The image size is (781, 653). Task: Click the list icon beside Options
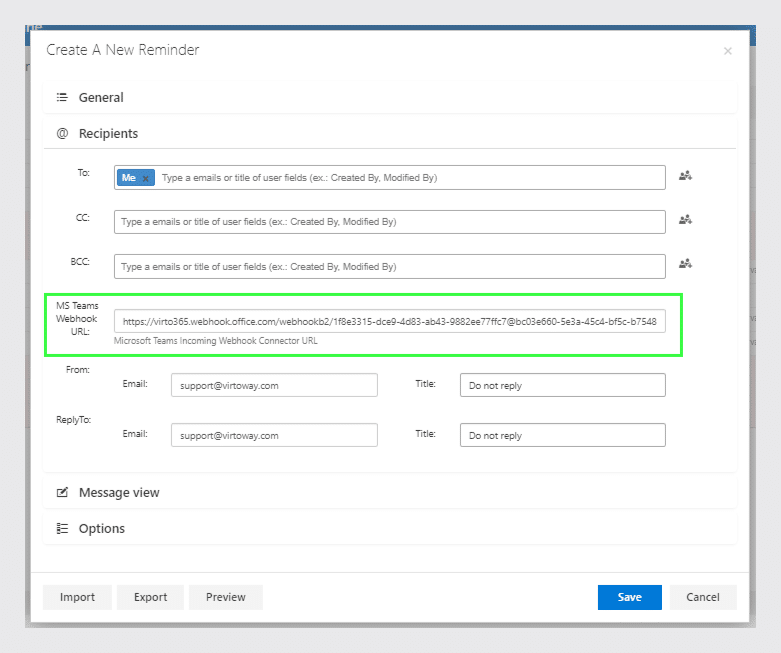[62, 528]
